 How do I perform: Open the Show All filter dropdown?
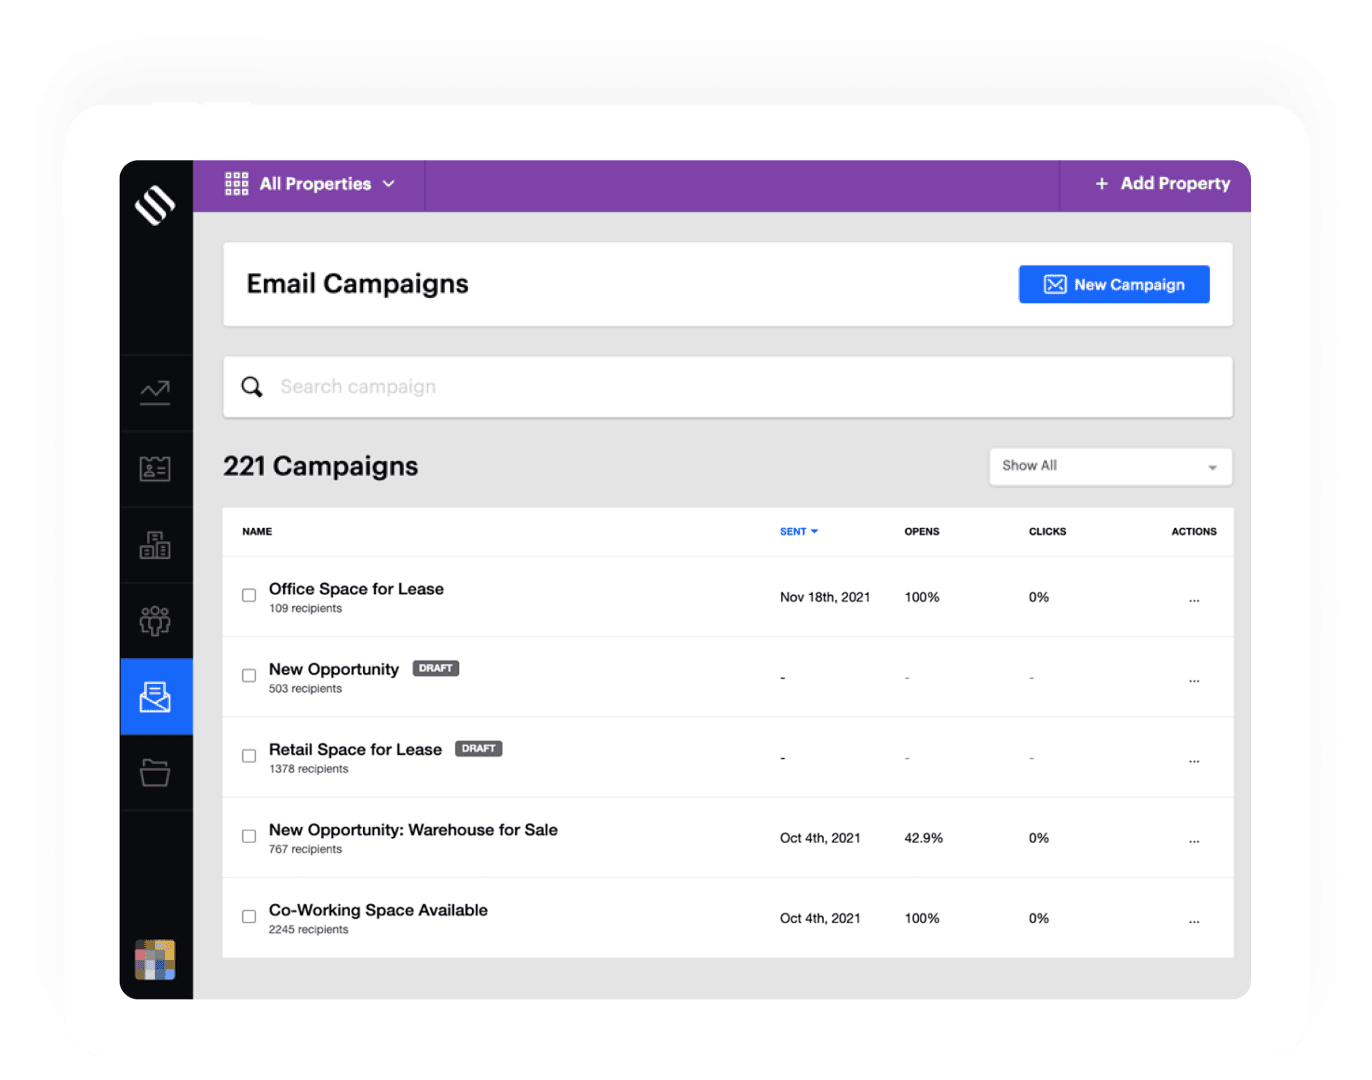pyautogui.click(x=1110, y=466)
